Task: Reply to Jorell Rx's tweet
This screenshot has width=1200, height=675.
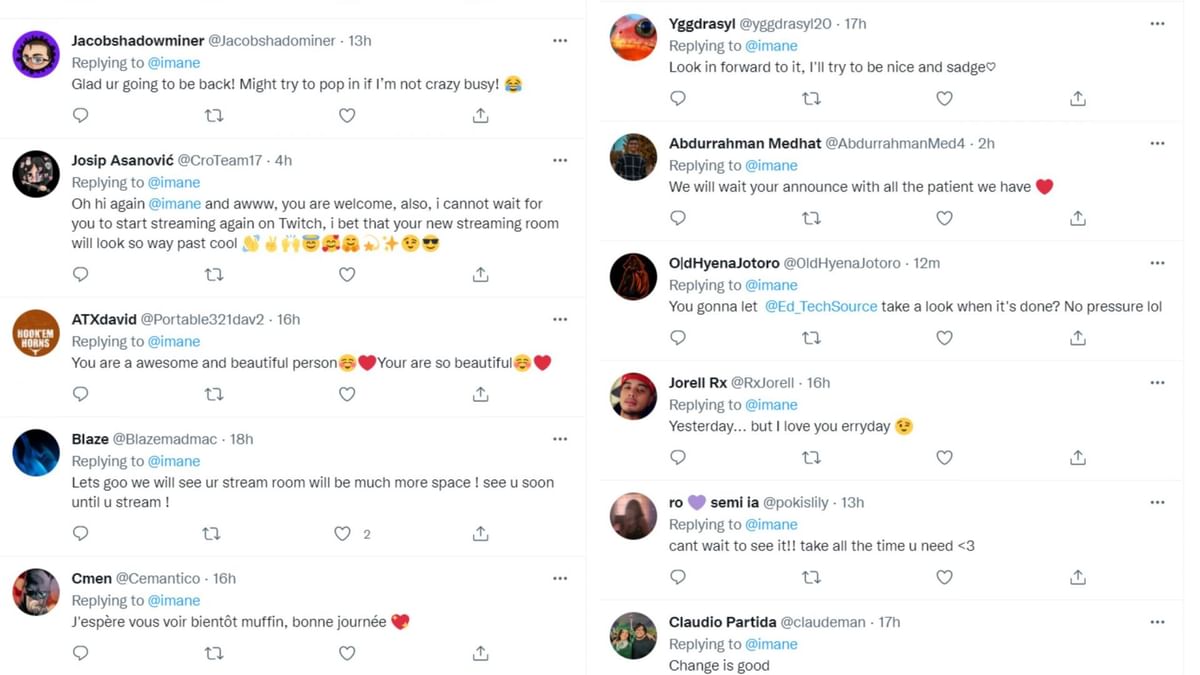Action: [x=678, y=457]
